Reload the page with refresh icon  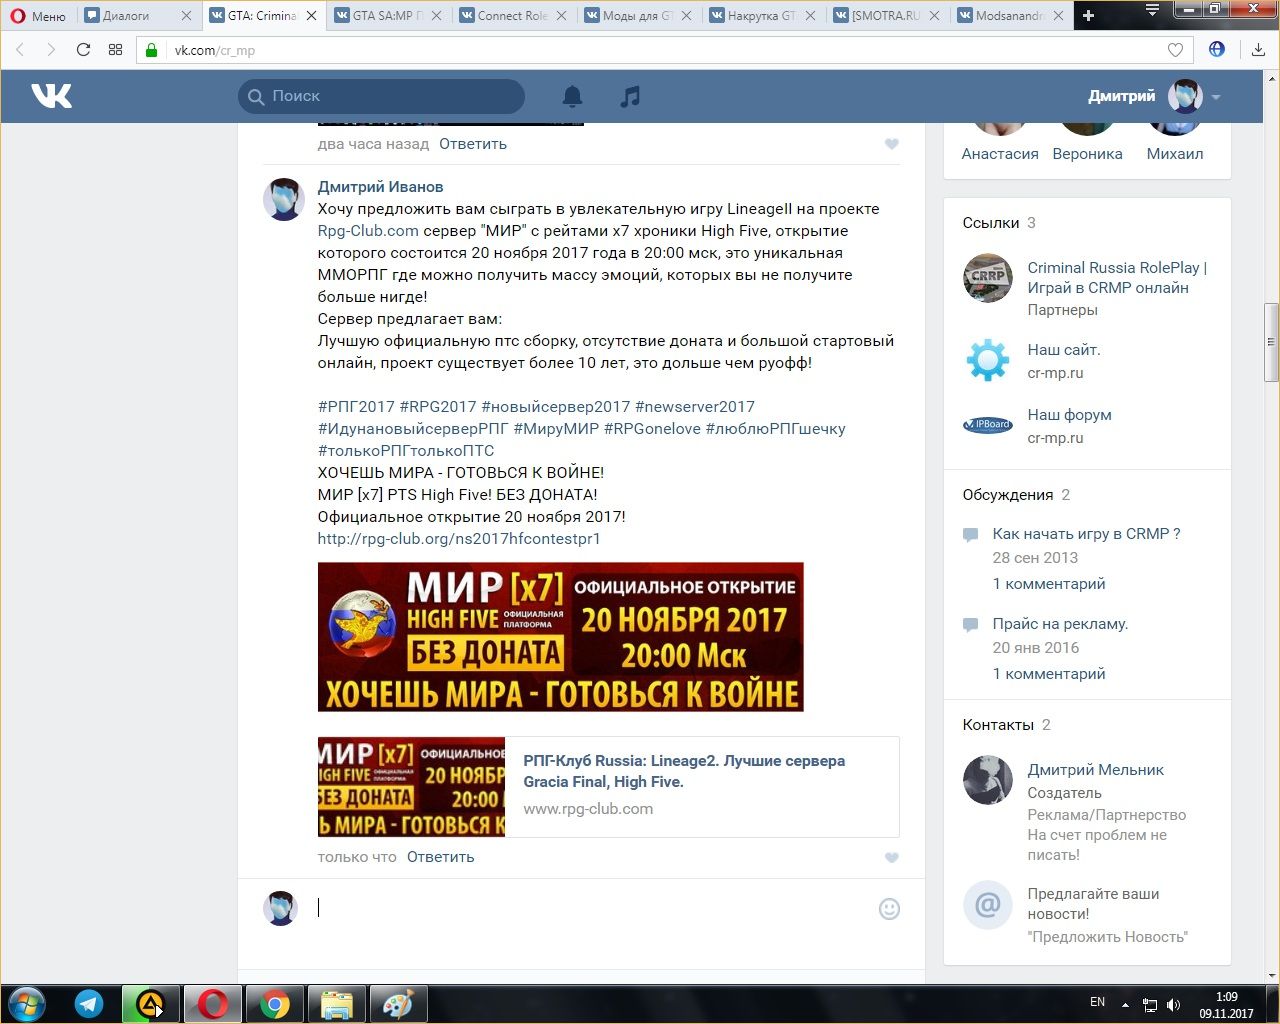83,49
